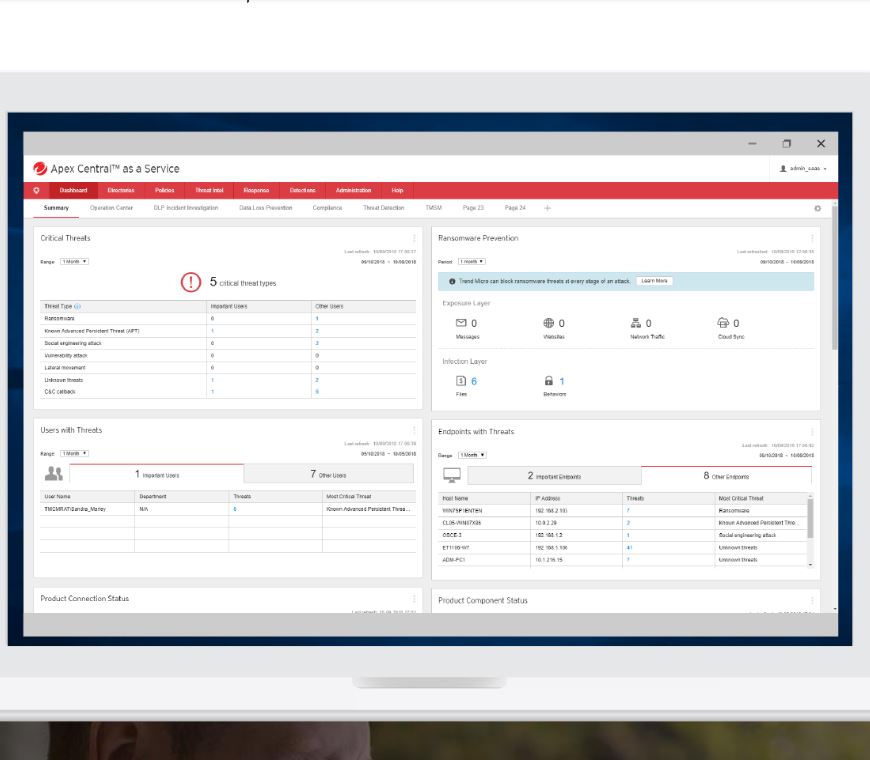This screenshot has width=870, height=760.
Task: Open dashboard settings gear icon
Action: [x=817, y=209]
